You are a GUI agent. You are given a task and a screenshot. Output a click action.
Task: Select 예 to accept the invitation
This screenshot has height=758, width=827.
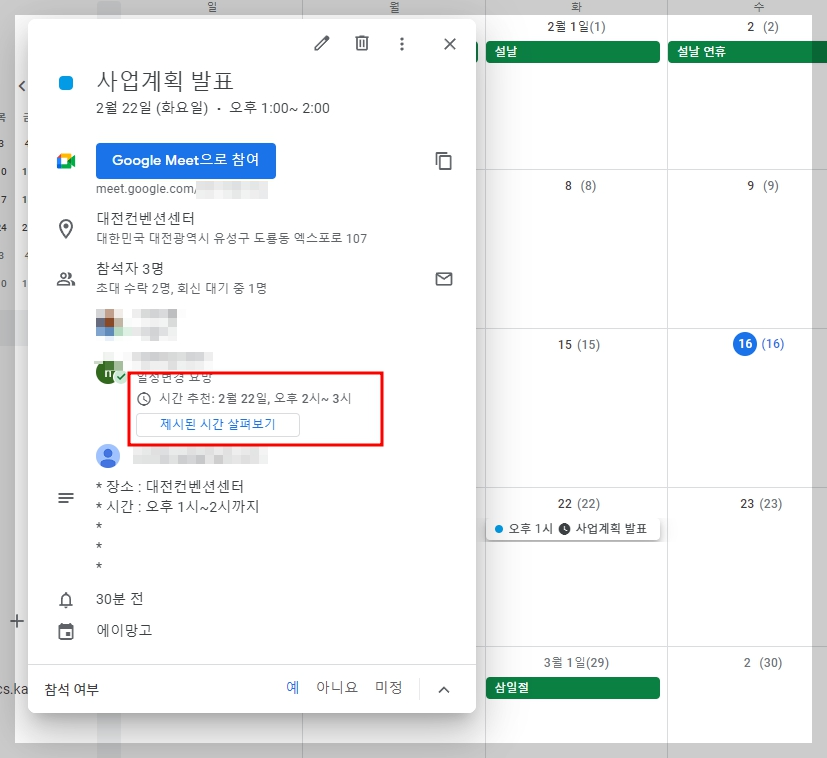click(x=296, y=688)
